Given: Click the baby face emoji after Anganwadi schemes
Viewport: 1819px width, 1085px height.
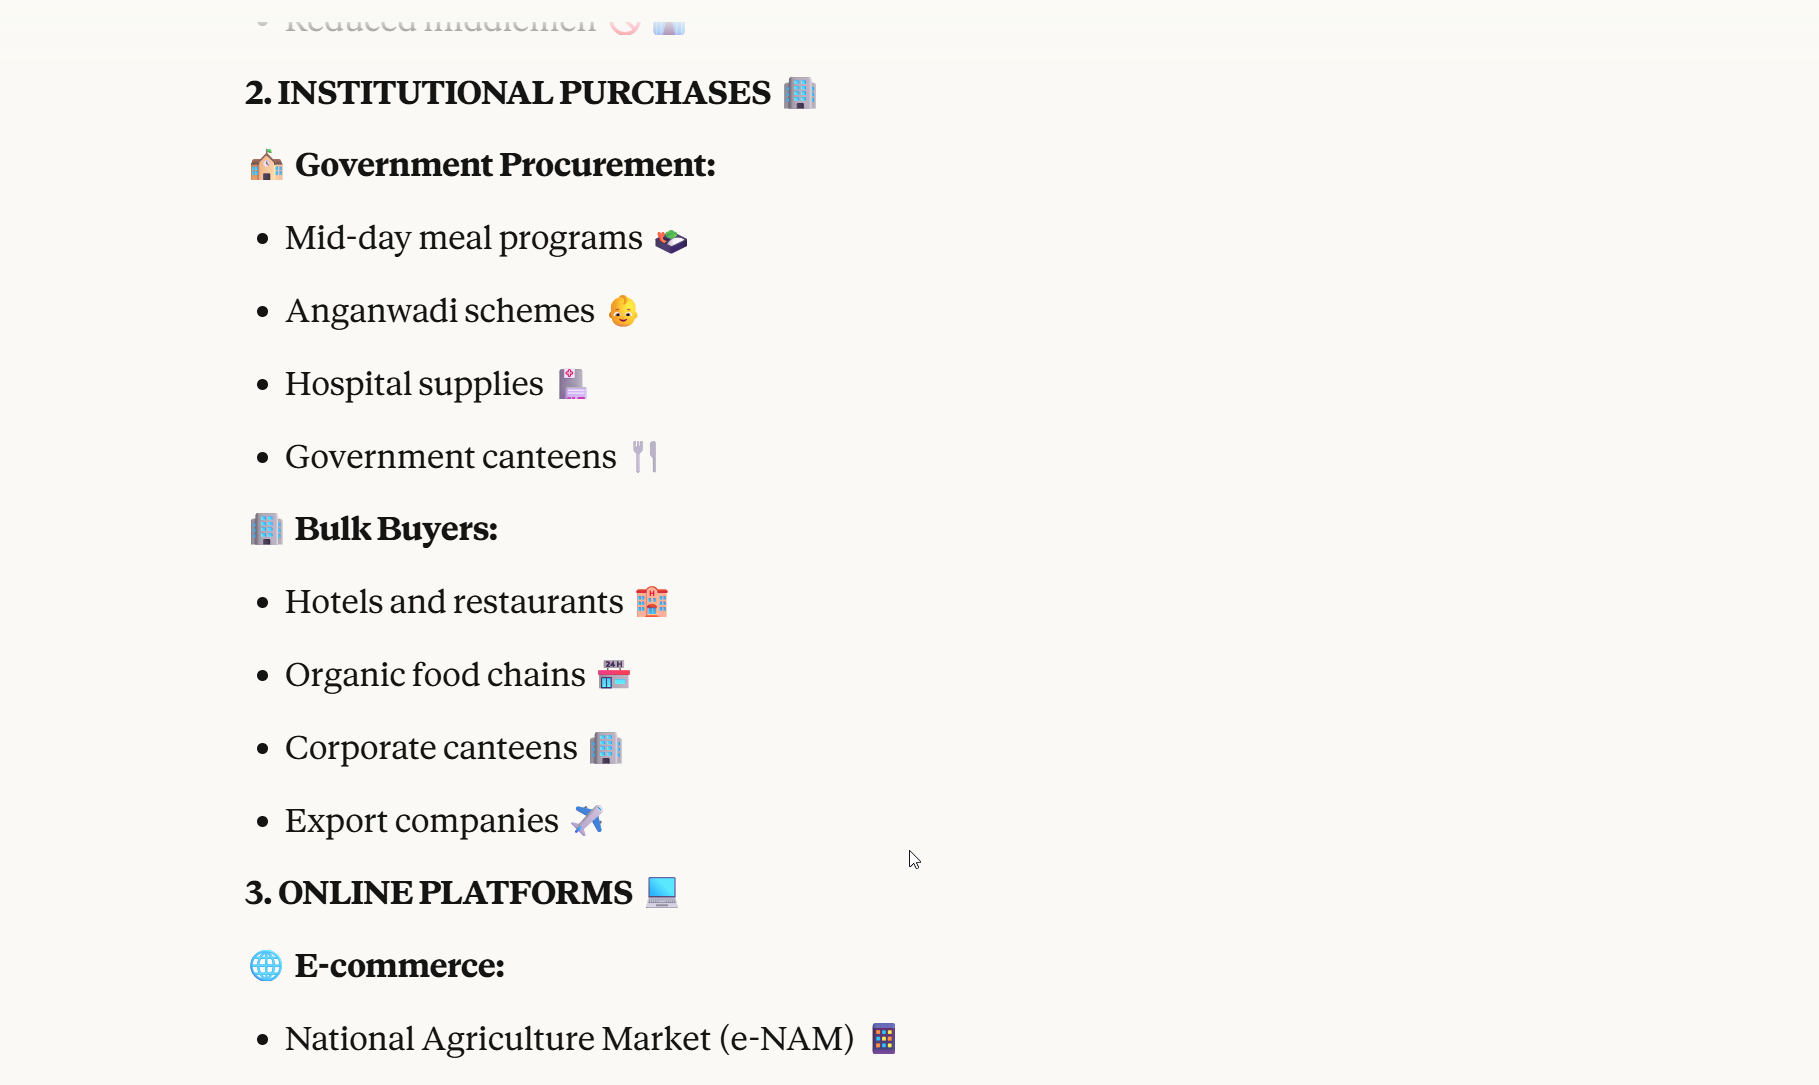Looking at the screenshot, I should (623, 312).
